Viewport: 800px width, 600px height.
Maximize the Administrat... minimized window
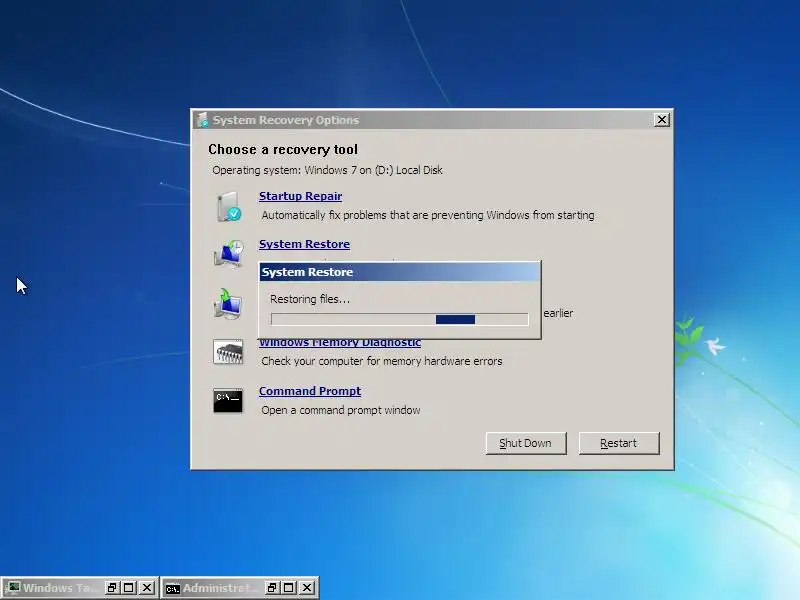[x=289, y=588]
